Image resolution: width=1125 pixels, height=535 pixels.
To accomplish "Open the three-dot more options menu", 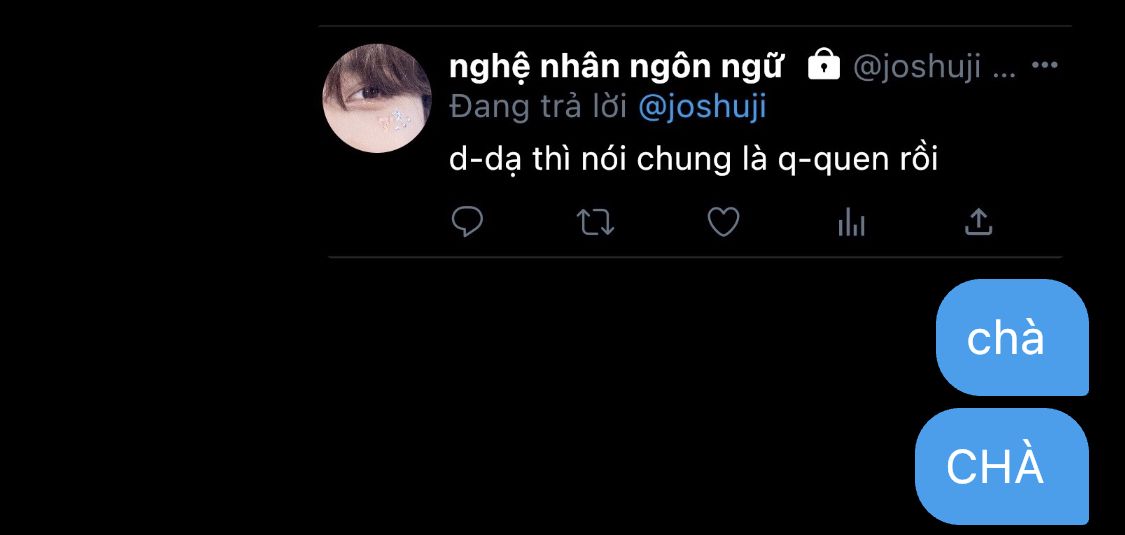I will point(1044,65).
